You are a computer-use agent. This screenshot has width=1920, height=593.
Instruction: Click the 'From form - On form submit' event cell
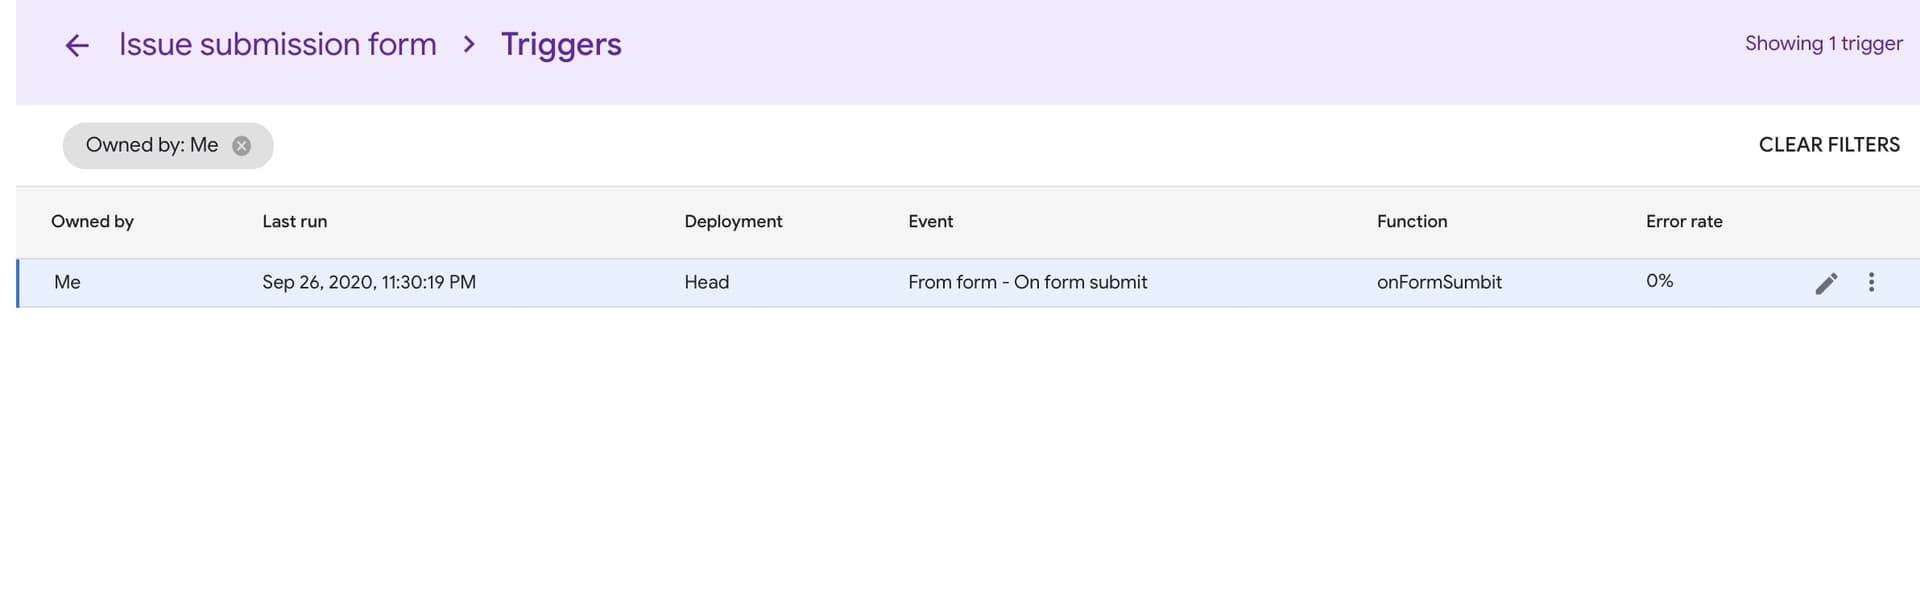[x=1027, y=283]
